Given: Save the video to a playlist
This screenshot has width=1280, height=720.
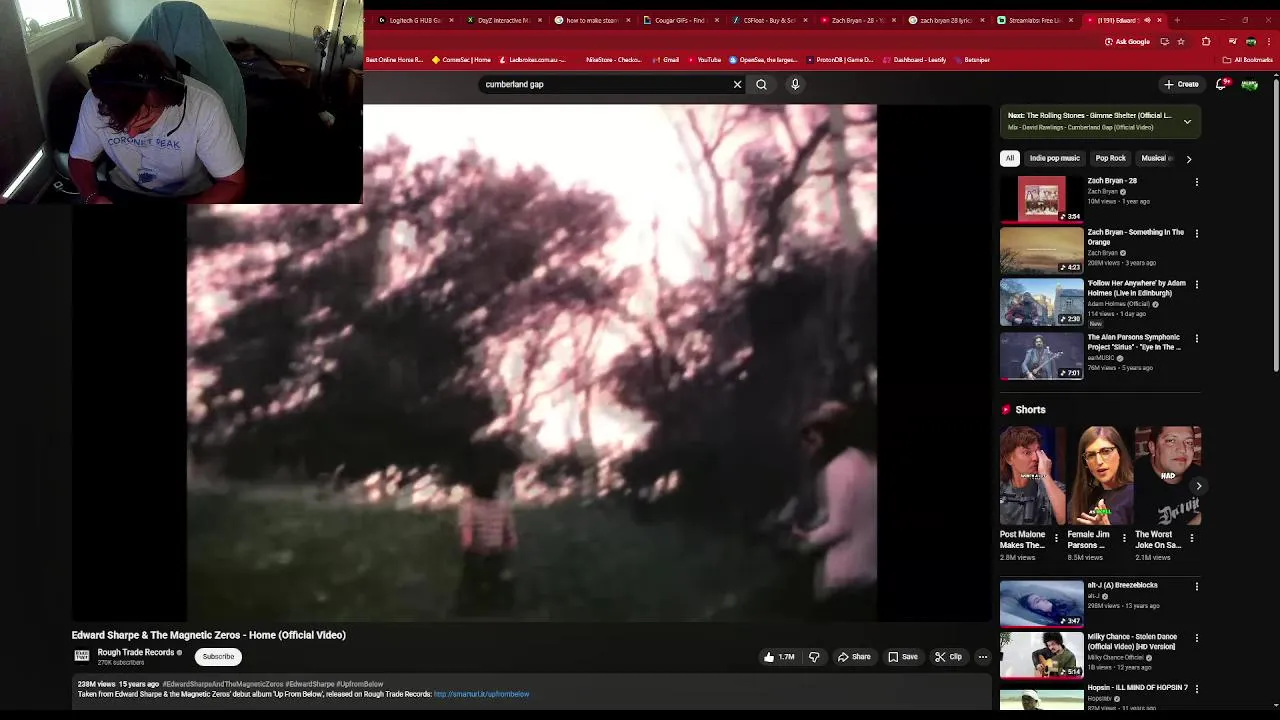Looking at the screenshot, I should (x=903, y=657).
